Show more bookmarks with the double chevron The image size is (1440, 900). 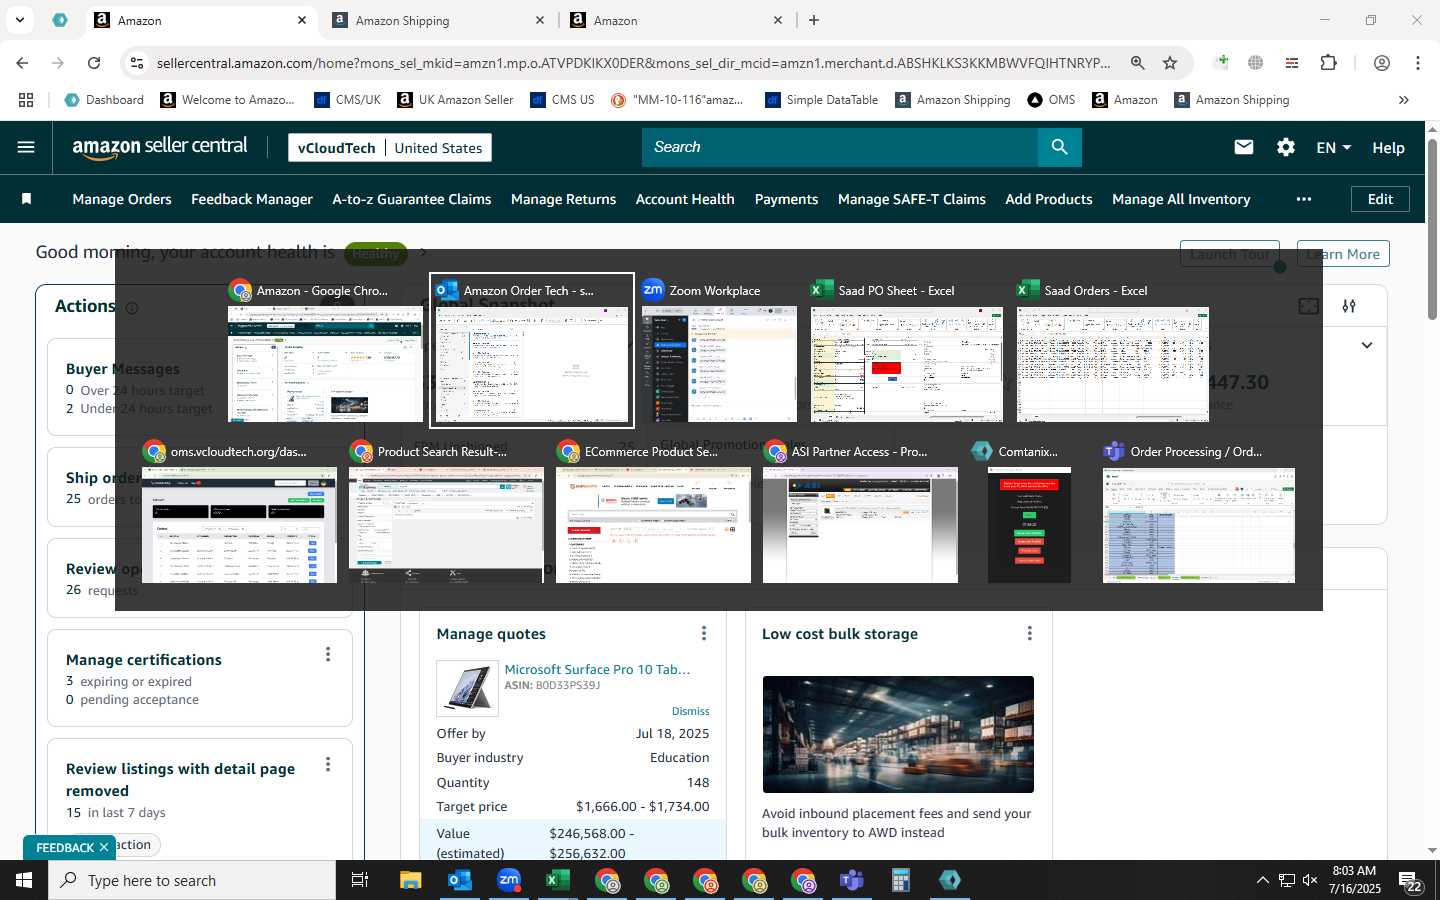1403,100
